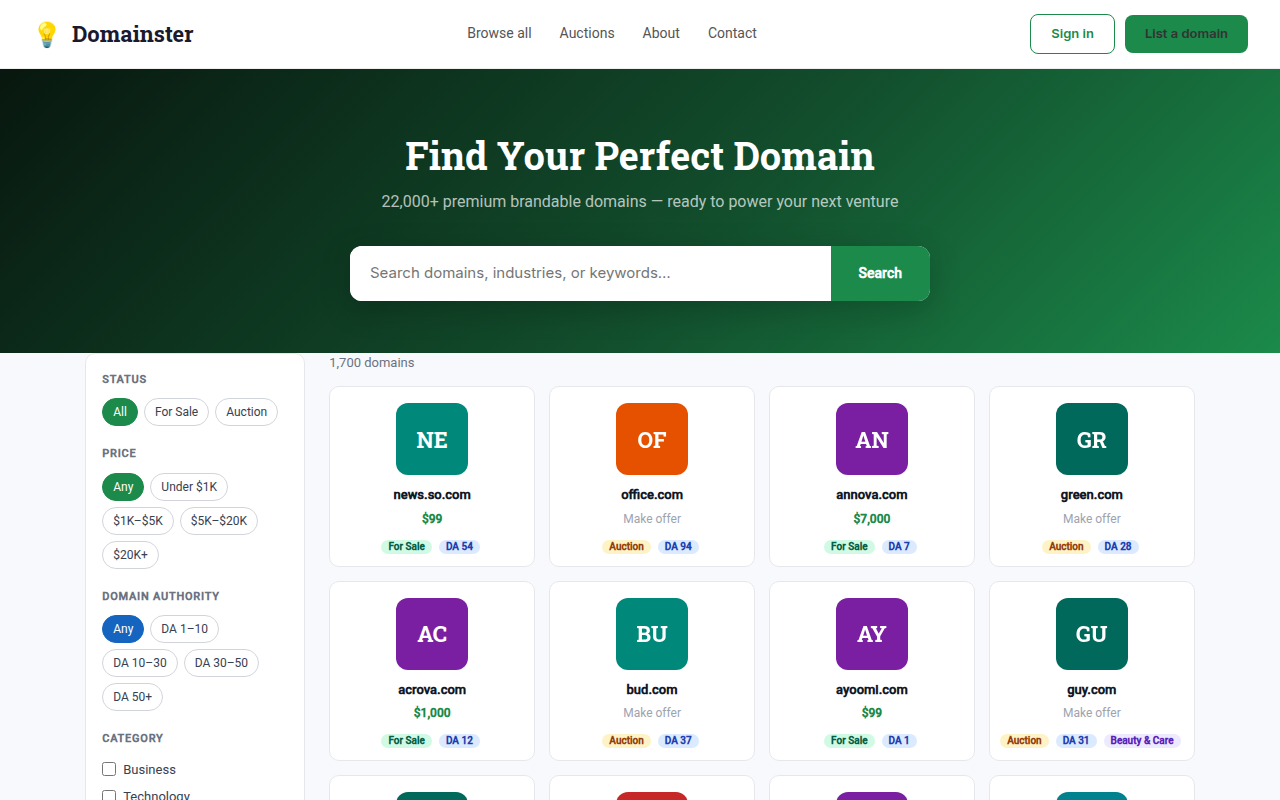Image resolution: width=1280 pixels, height=800 pixels.
Task: Click the DA 54 badge on news.so.com
Action: 459,547
